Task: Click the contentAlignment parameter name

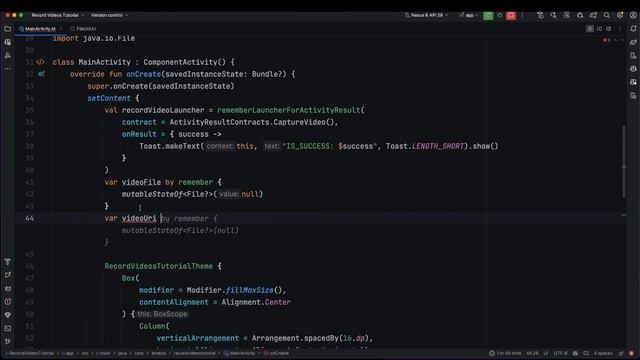Action: 173,302
